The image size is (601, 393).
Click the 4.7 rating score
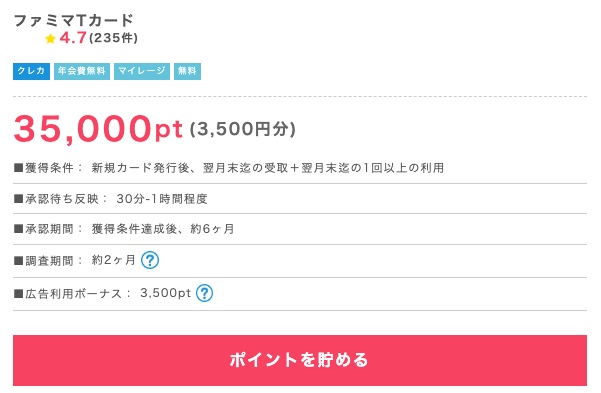pyautogui.click(x=72, y=38)
